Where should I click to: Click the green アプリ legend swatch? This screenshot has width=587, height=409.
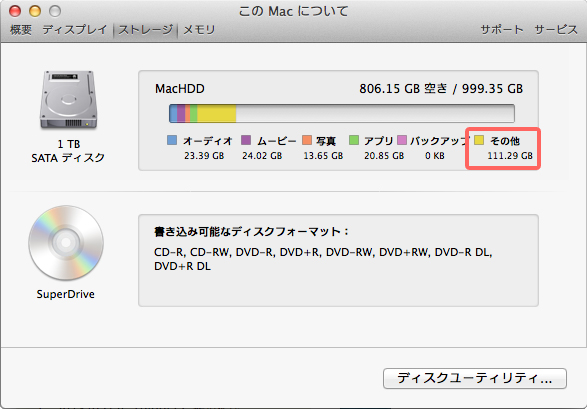pos(354,140)
